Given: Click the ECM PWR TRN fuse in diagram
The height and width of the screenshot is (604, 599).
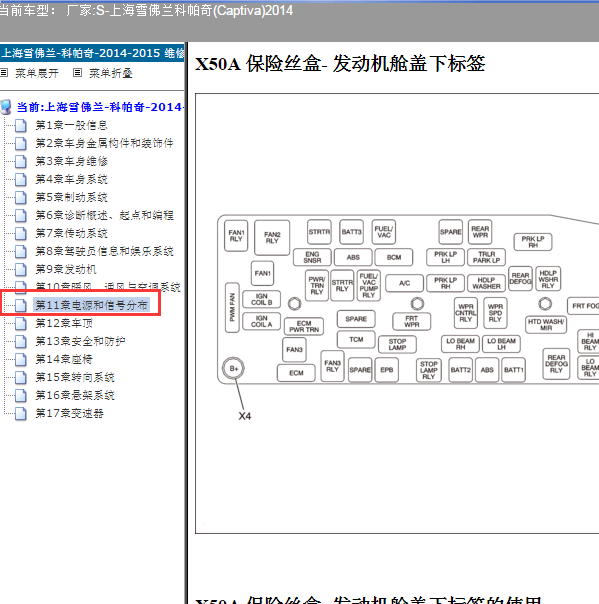Looking at the screenshot, I should point(304,326).
